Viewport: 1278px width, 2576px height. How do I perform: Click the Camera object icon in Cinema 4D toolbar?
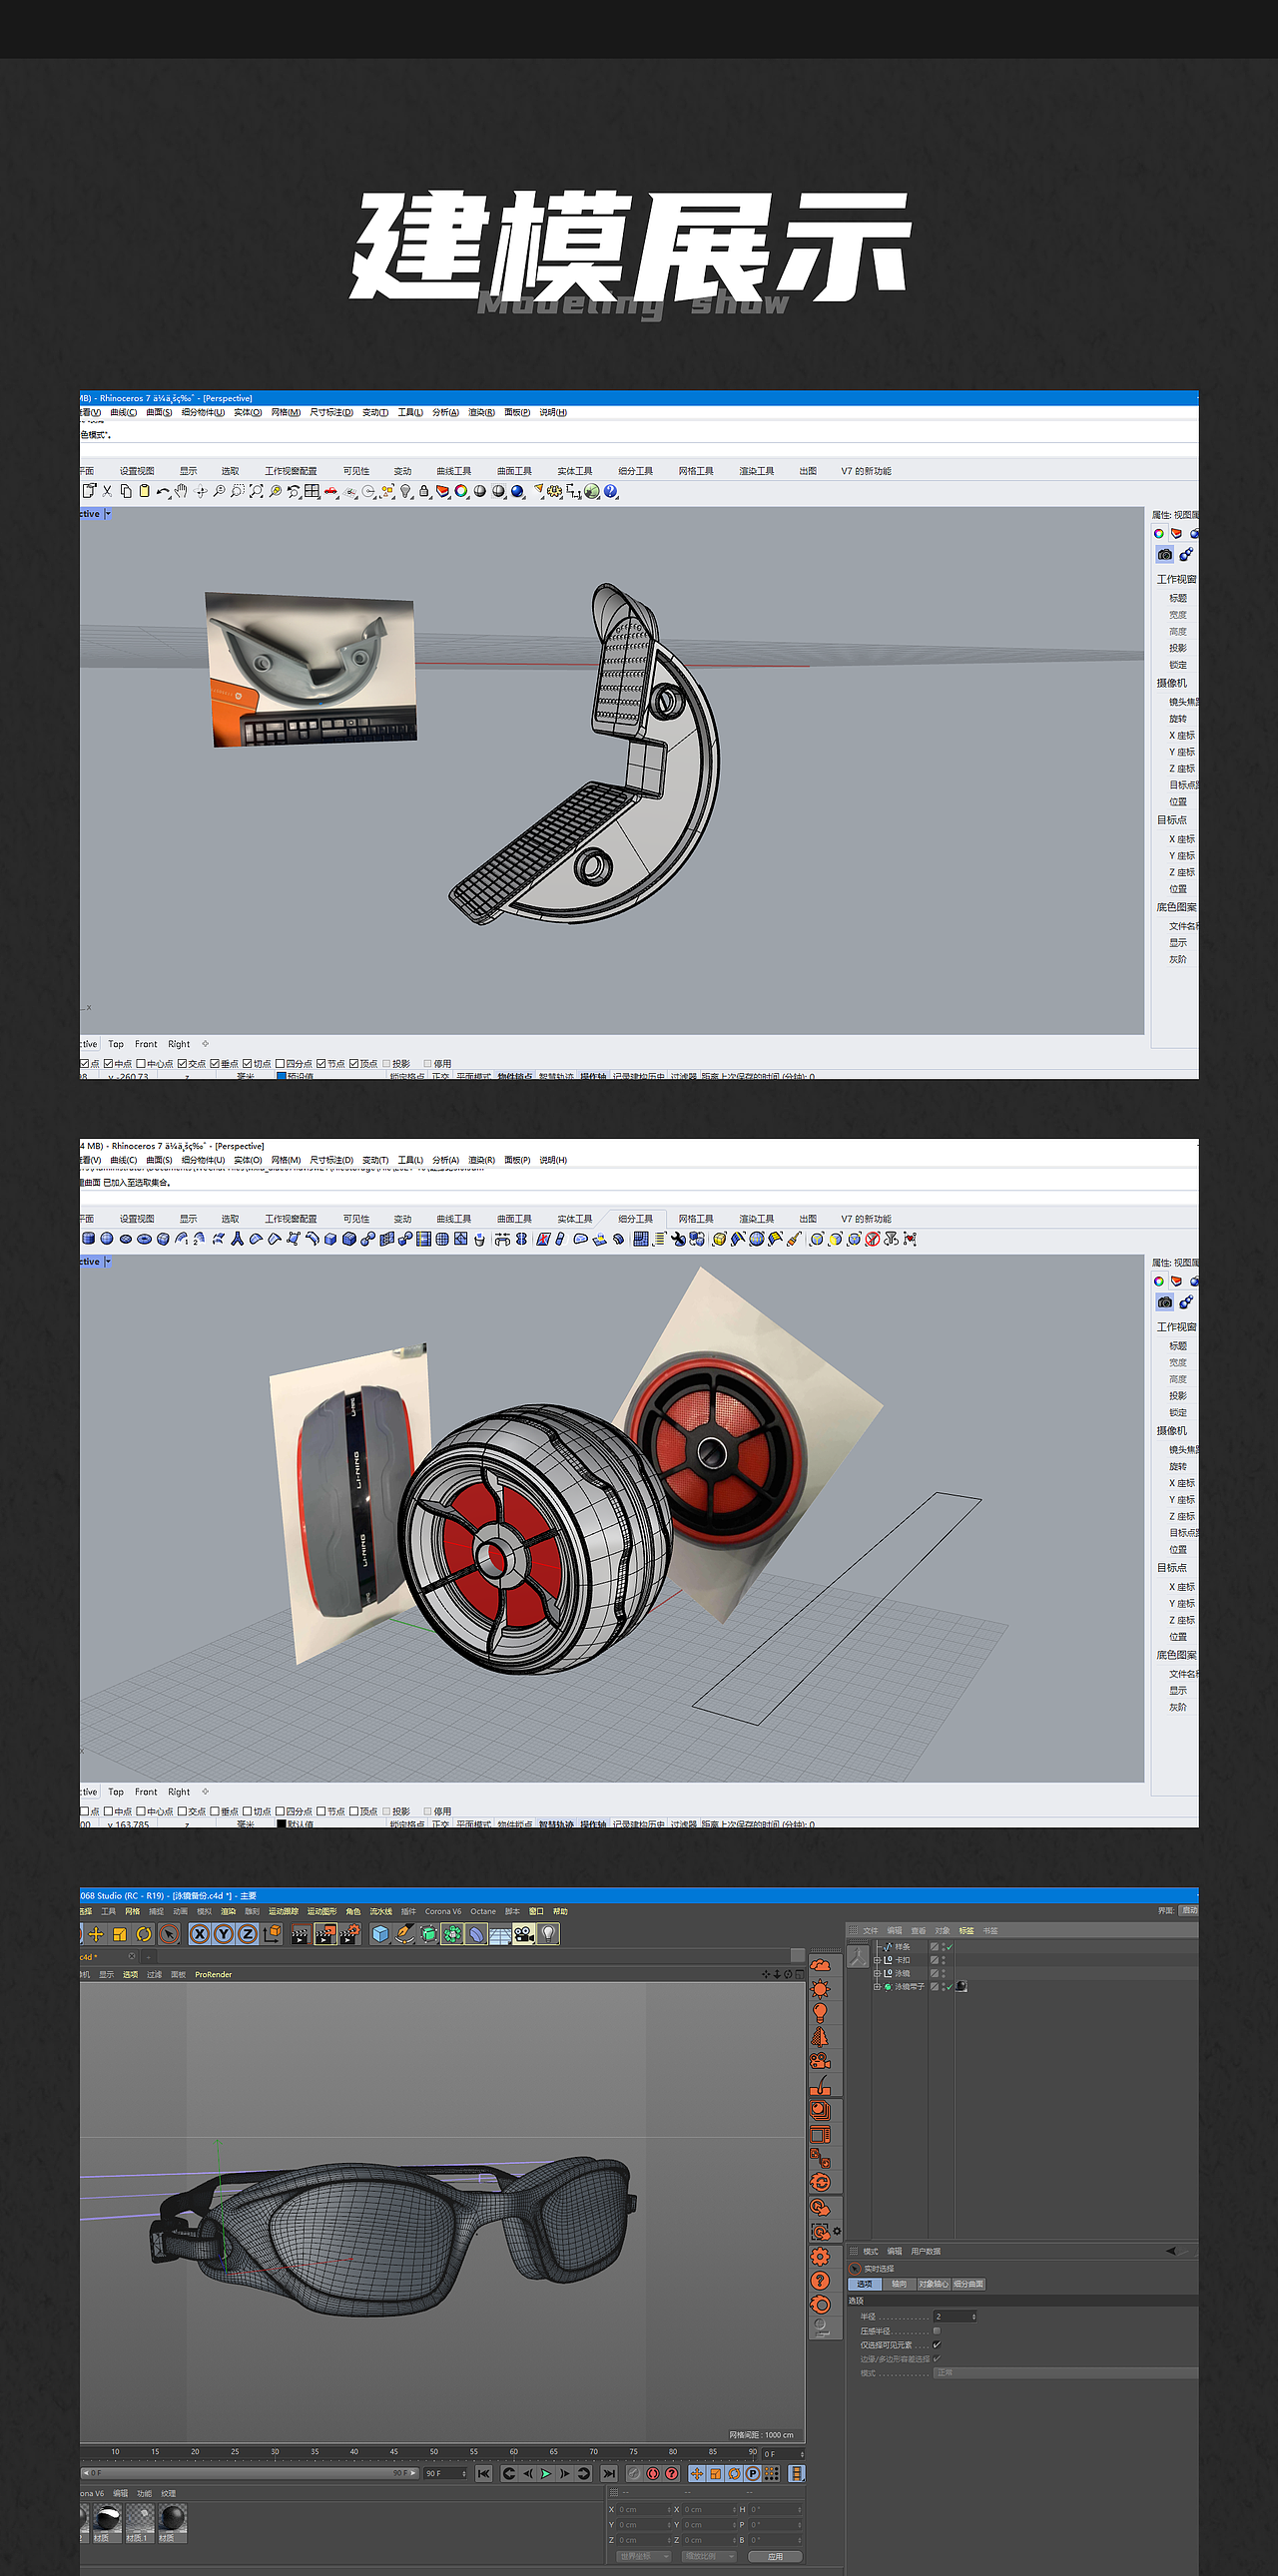click(523, 1934)
